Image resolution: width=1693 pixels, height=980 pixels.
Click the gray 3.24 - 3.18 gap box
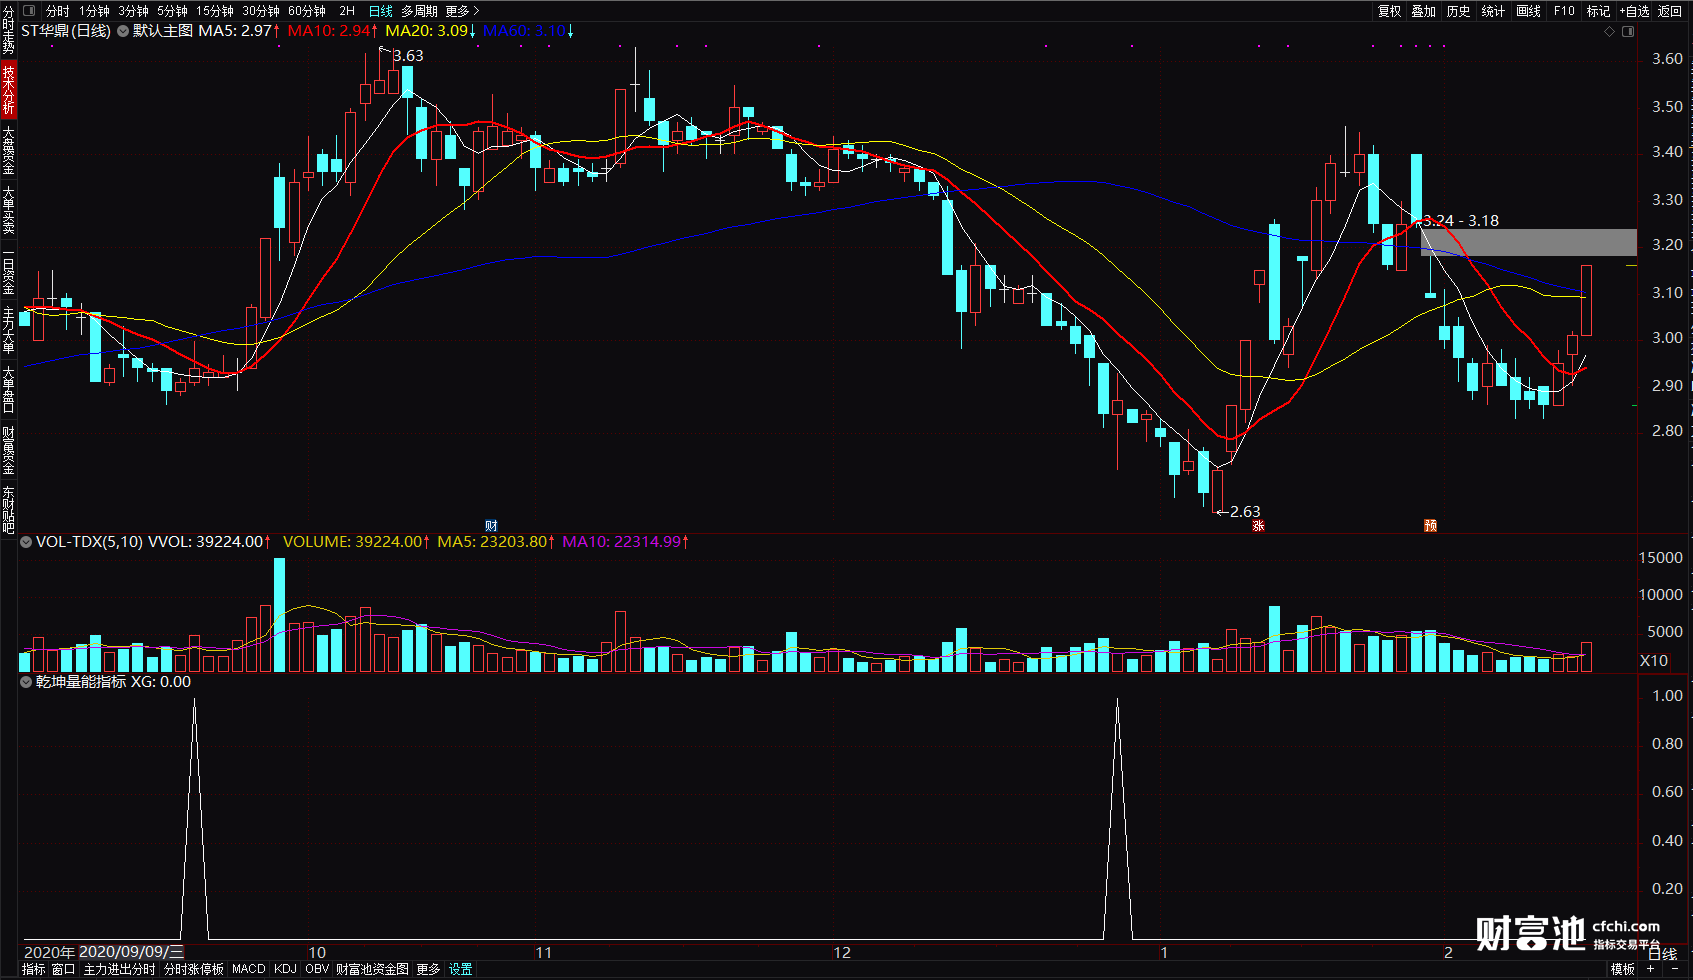[1529, 242]
